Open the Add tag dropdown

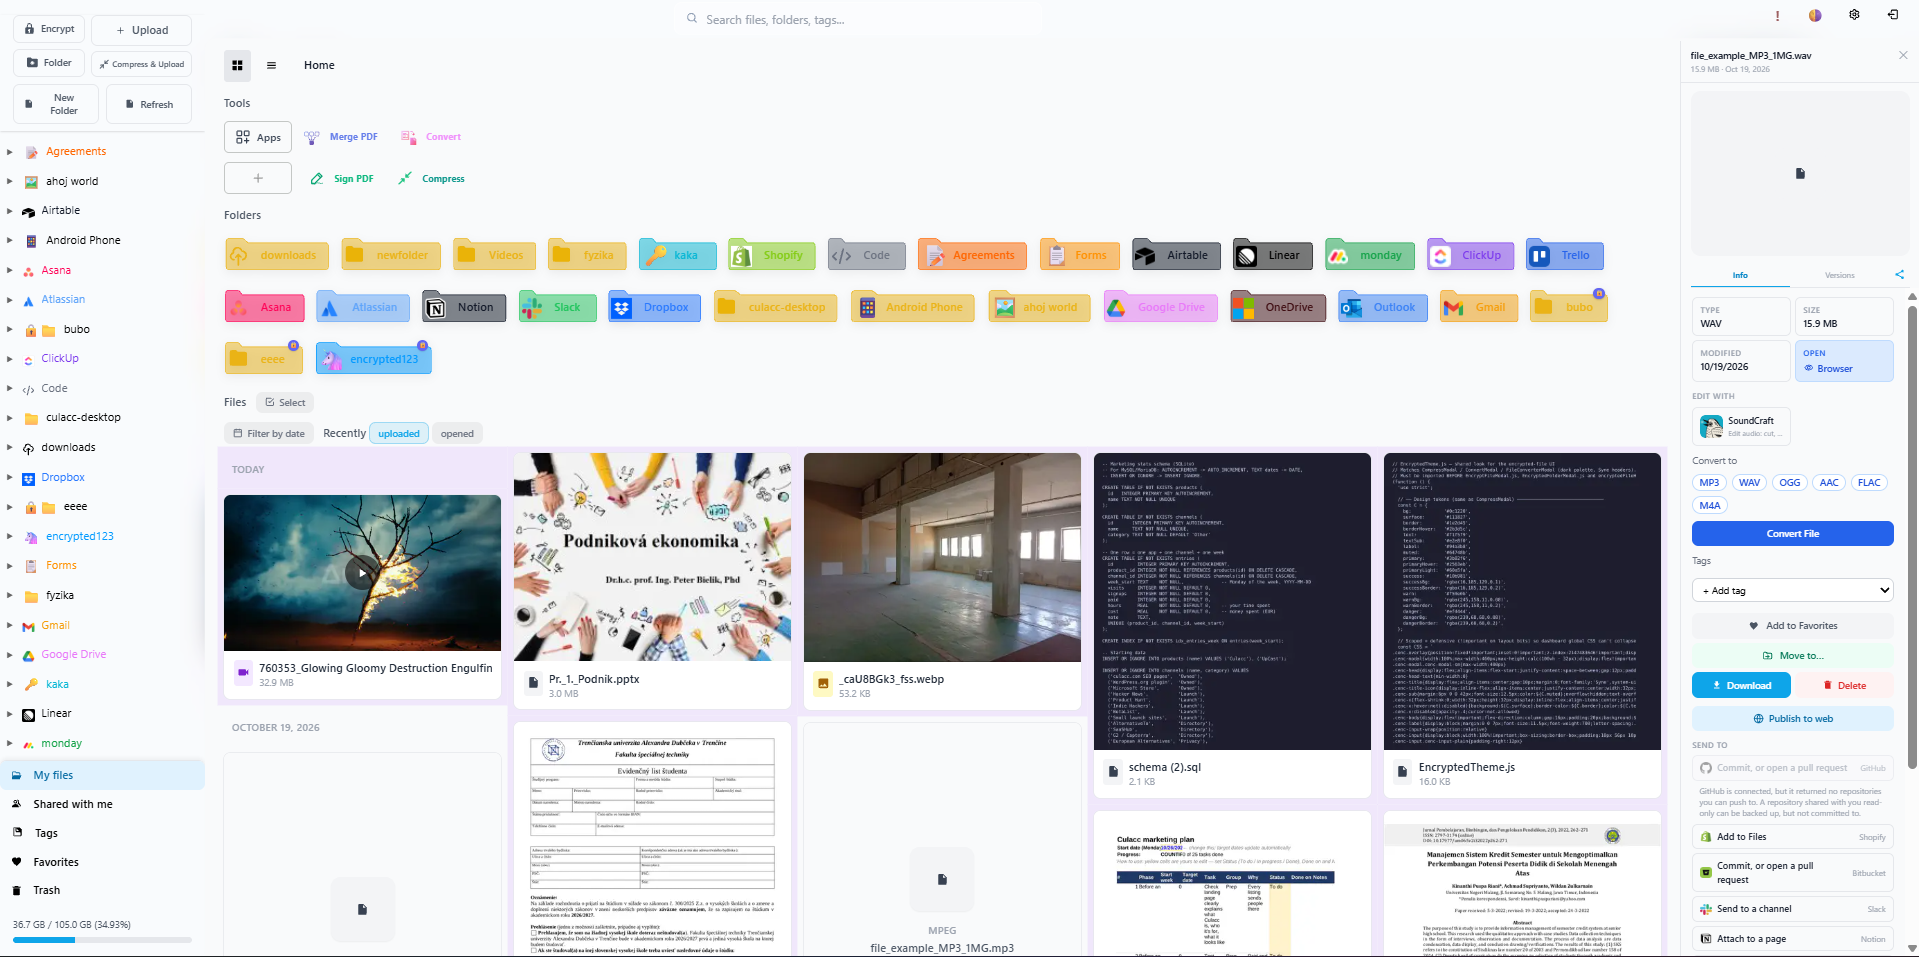(x=1793, y=591)
